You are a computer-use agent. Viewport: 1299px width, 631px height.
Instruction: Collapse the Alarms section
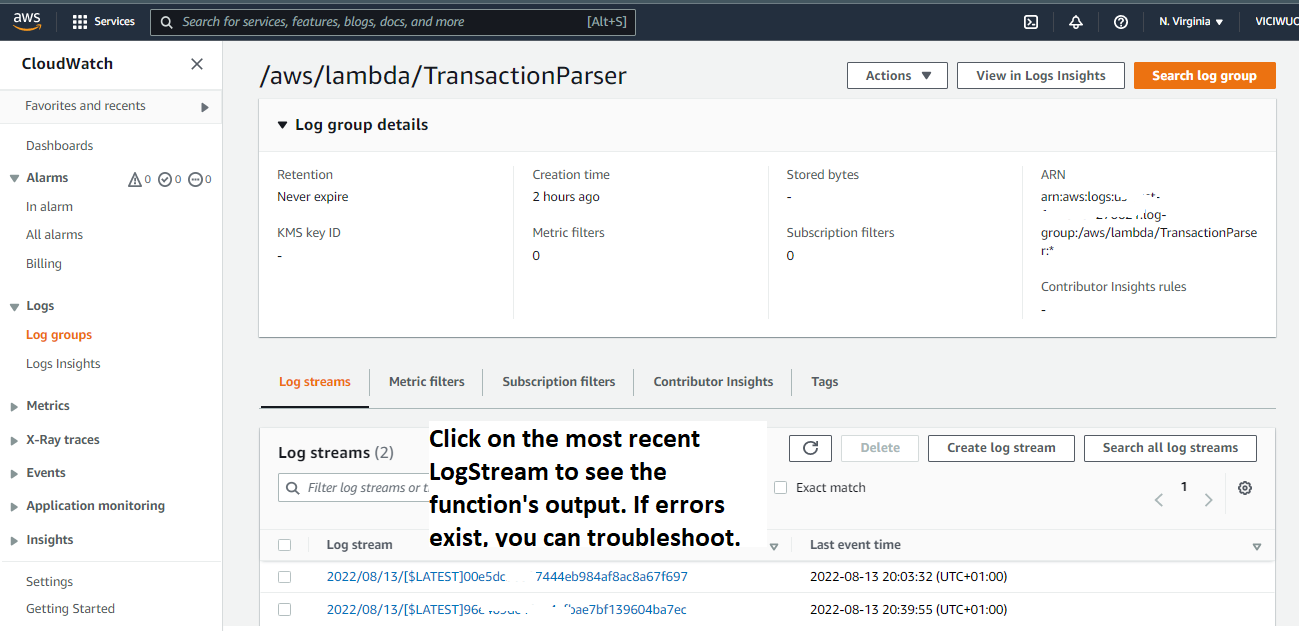pos(14,178)
